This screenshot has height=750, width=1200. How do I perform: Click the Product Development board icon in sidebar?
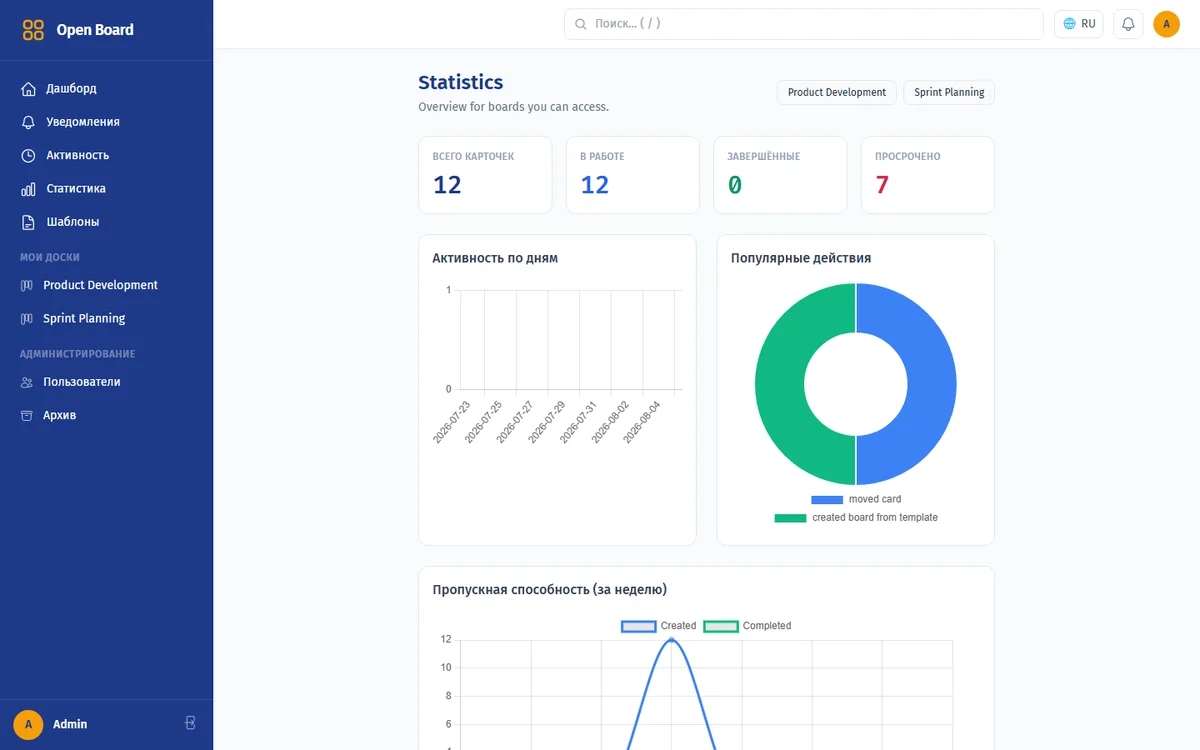point(27,285)
